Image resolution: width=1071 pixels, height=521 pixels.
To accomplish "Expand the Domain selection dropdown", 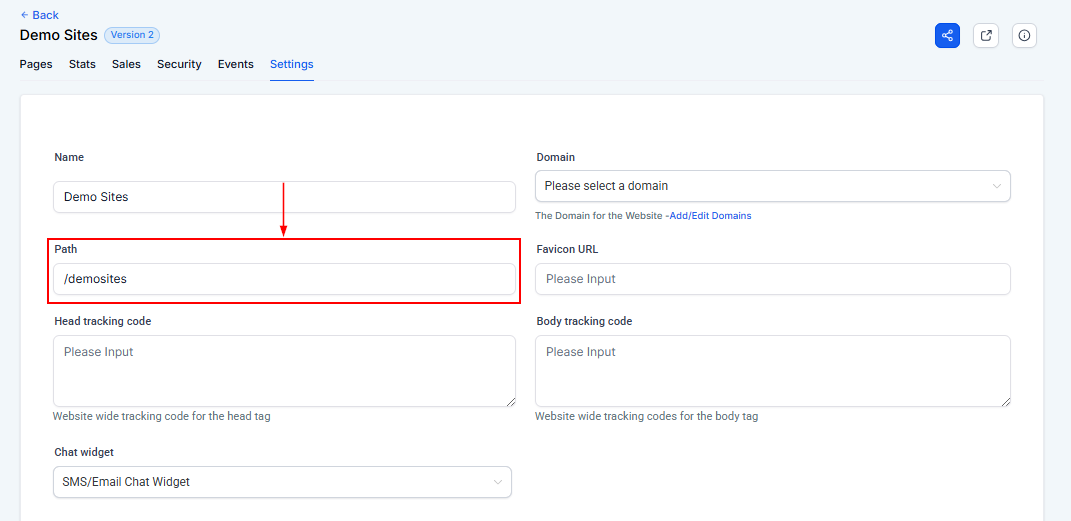I will pos(772,186).
